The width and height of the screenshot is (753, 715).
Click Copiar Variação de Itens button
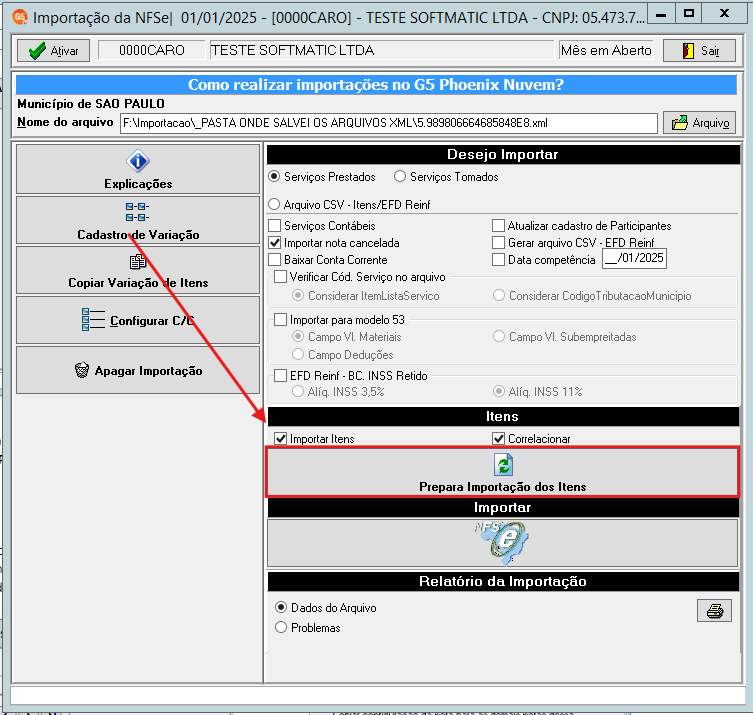point(138,270)
